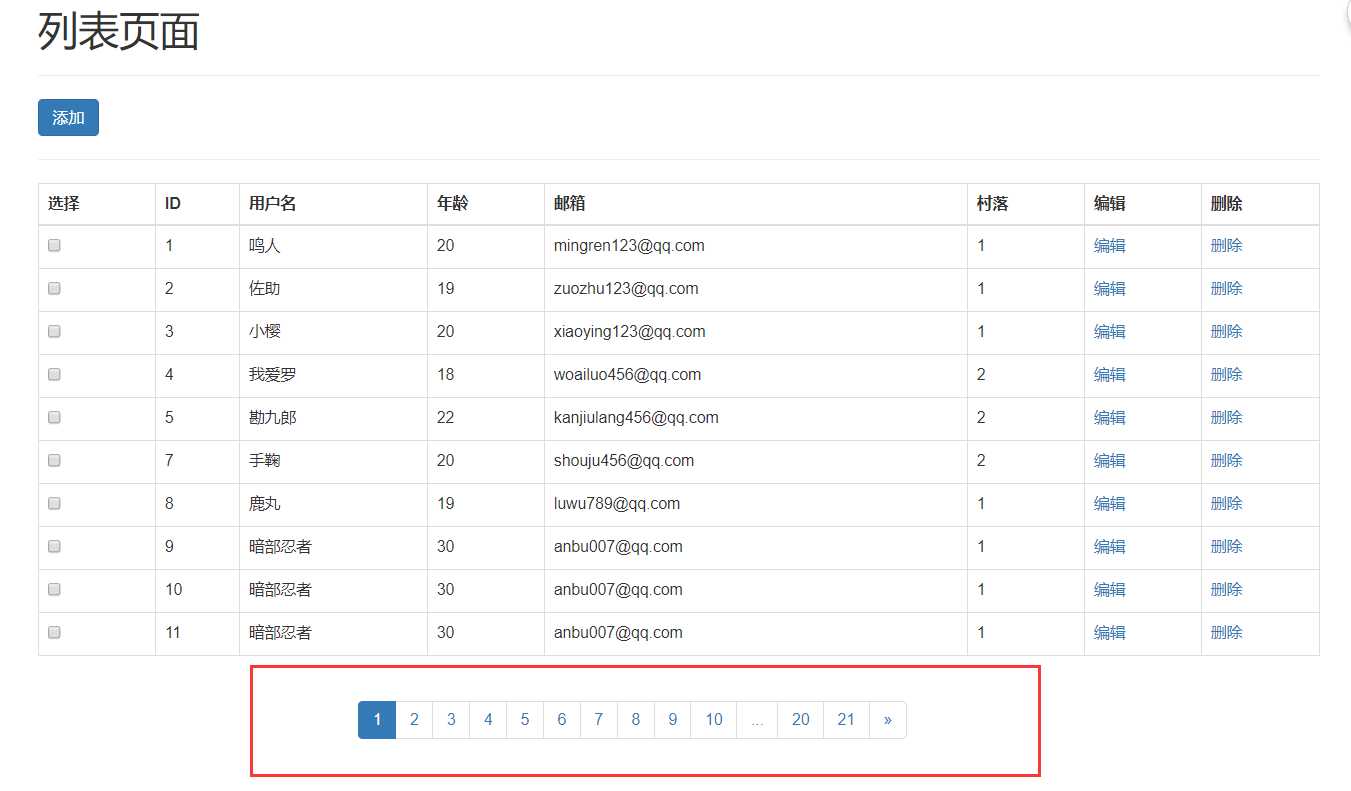This screenshot has width=1351, height=791.
Task: Click email xiaoying123@qq.com
Action: point(630,332)
